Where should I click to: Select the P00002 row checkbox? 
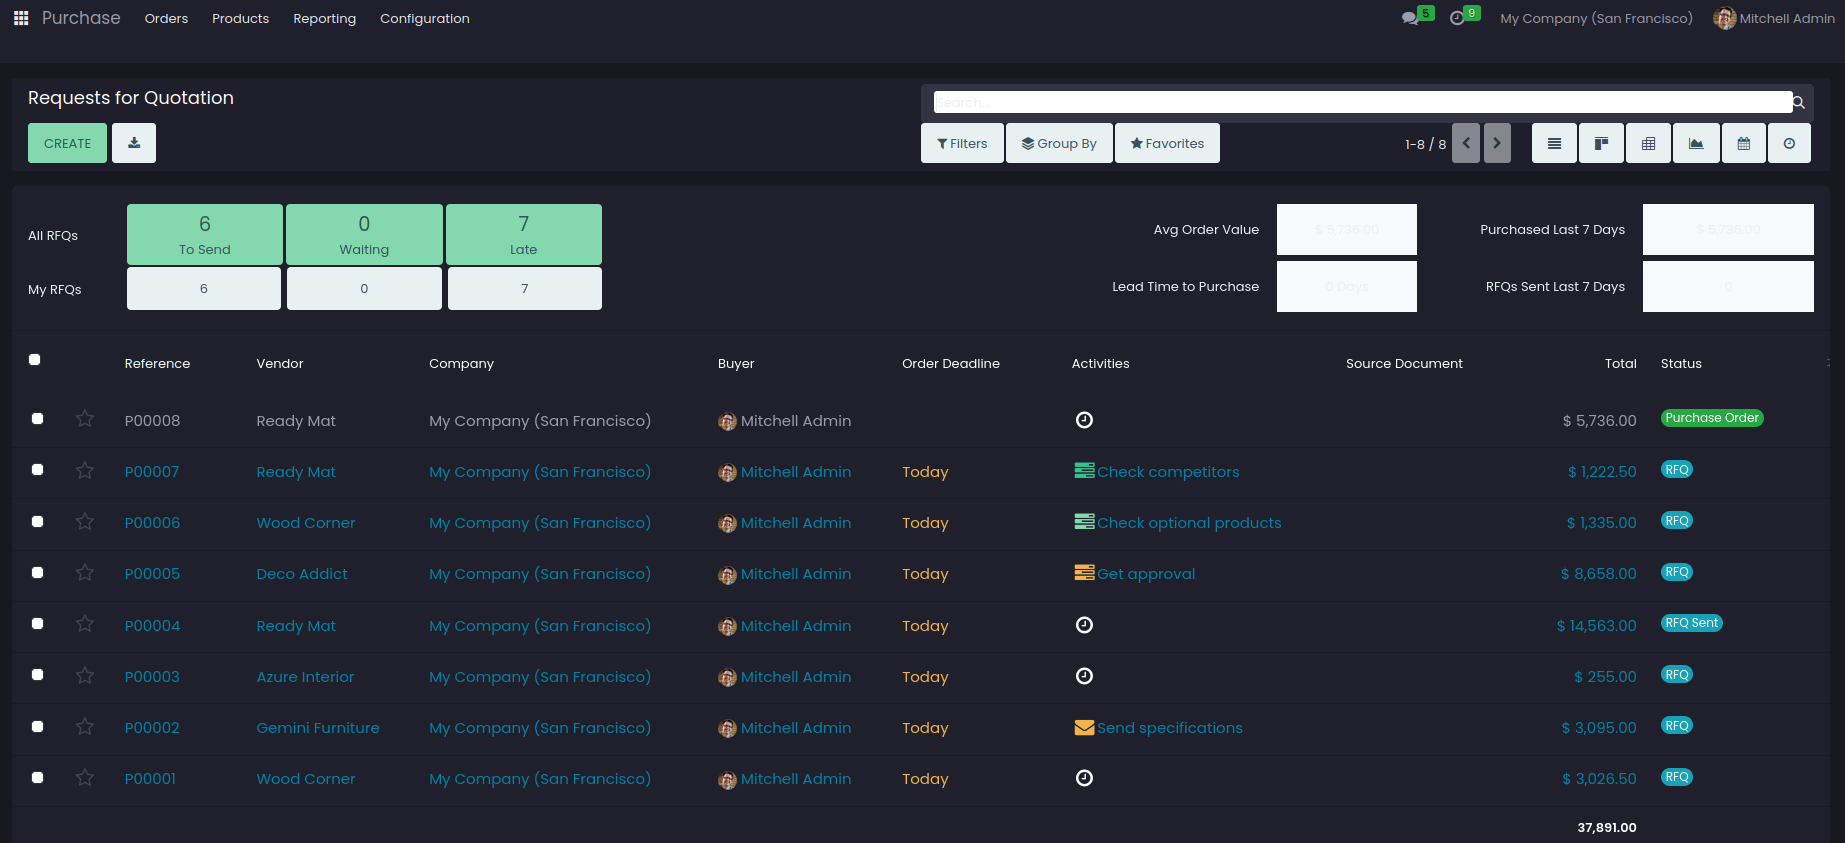37,727
